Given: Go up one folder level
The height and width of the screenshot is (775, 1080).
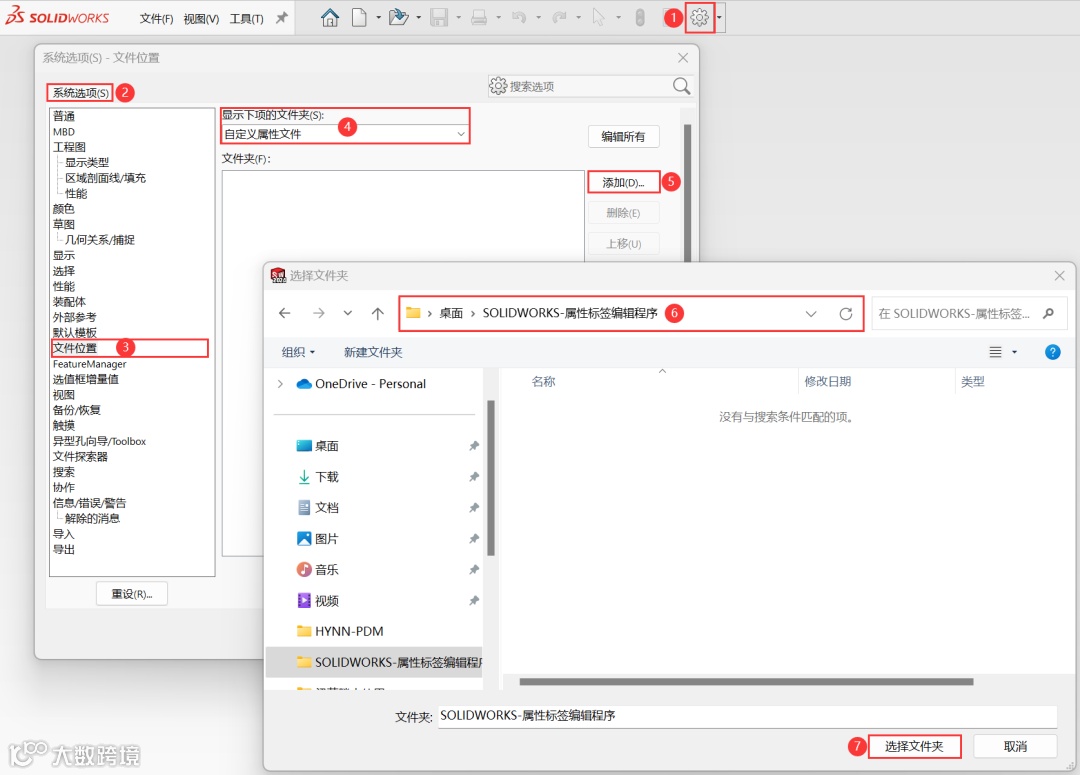Looking at the screenshot, I should (377, 313).
